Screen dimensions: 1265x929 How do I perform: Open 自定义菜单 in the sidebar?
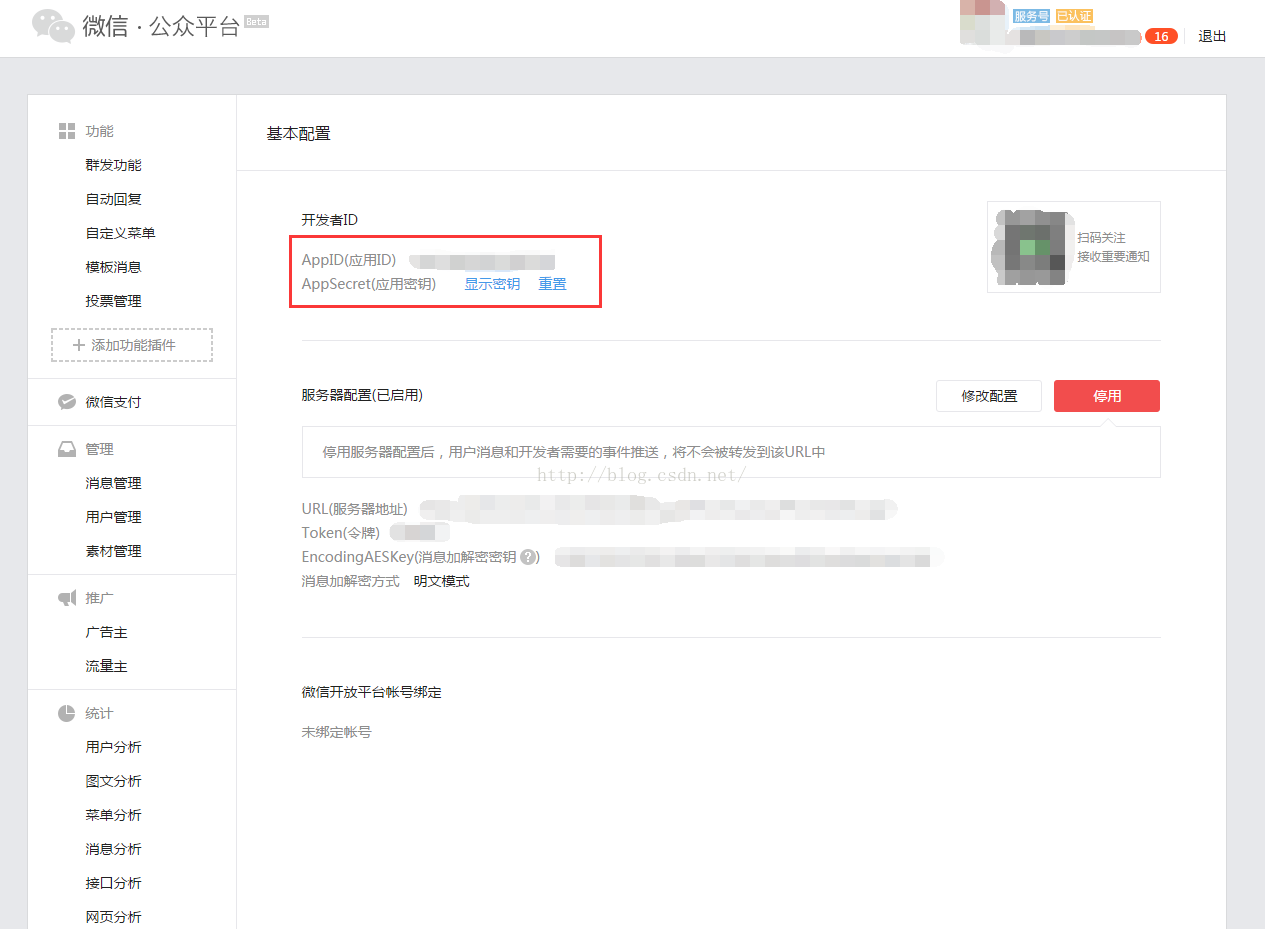tap(121, 233)
